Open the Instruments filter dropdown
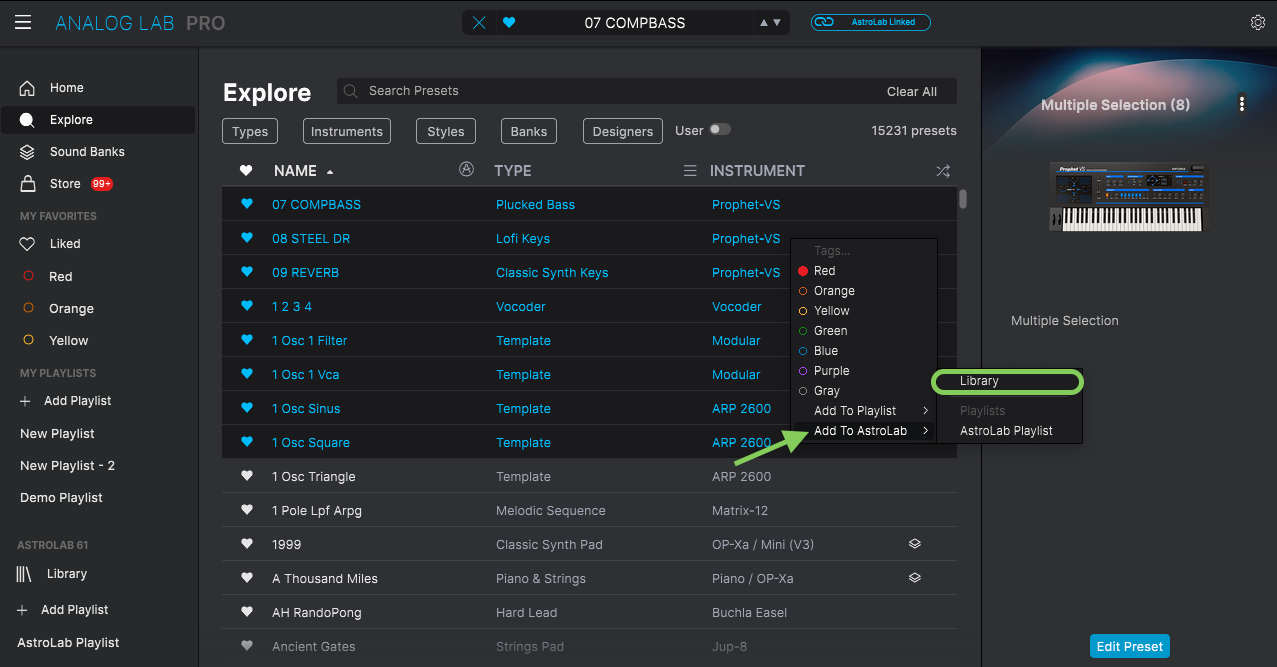 347,131
